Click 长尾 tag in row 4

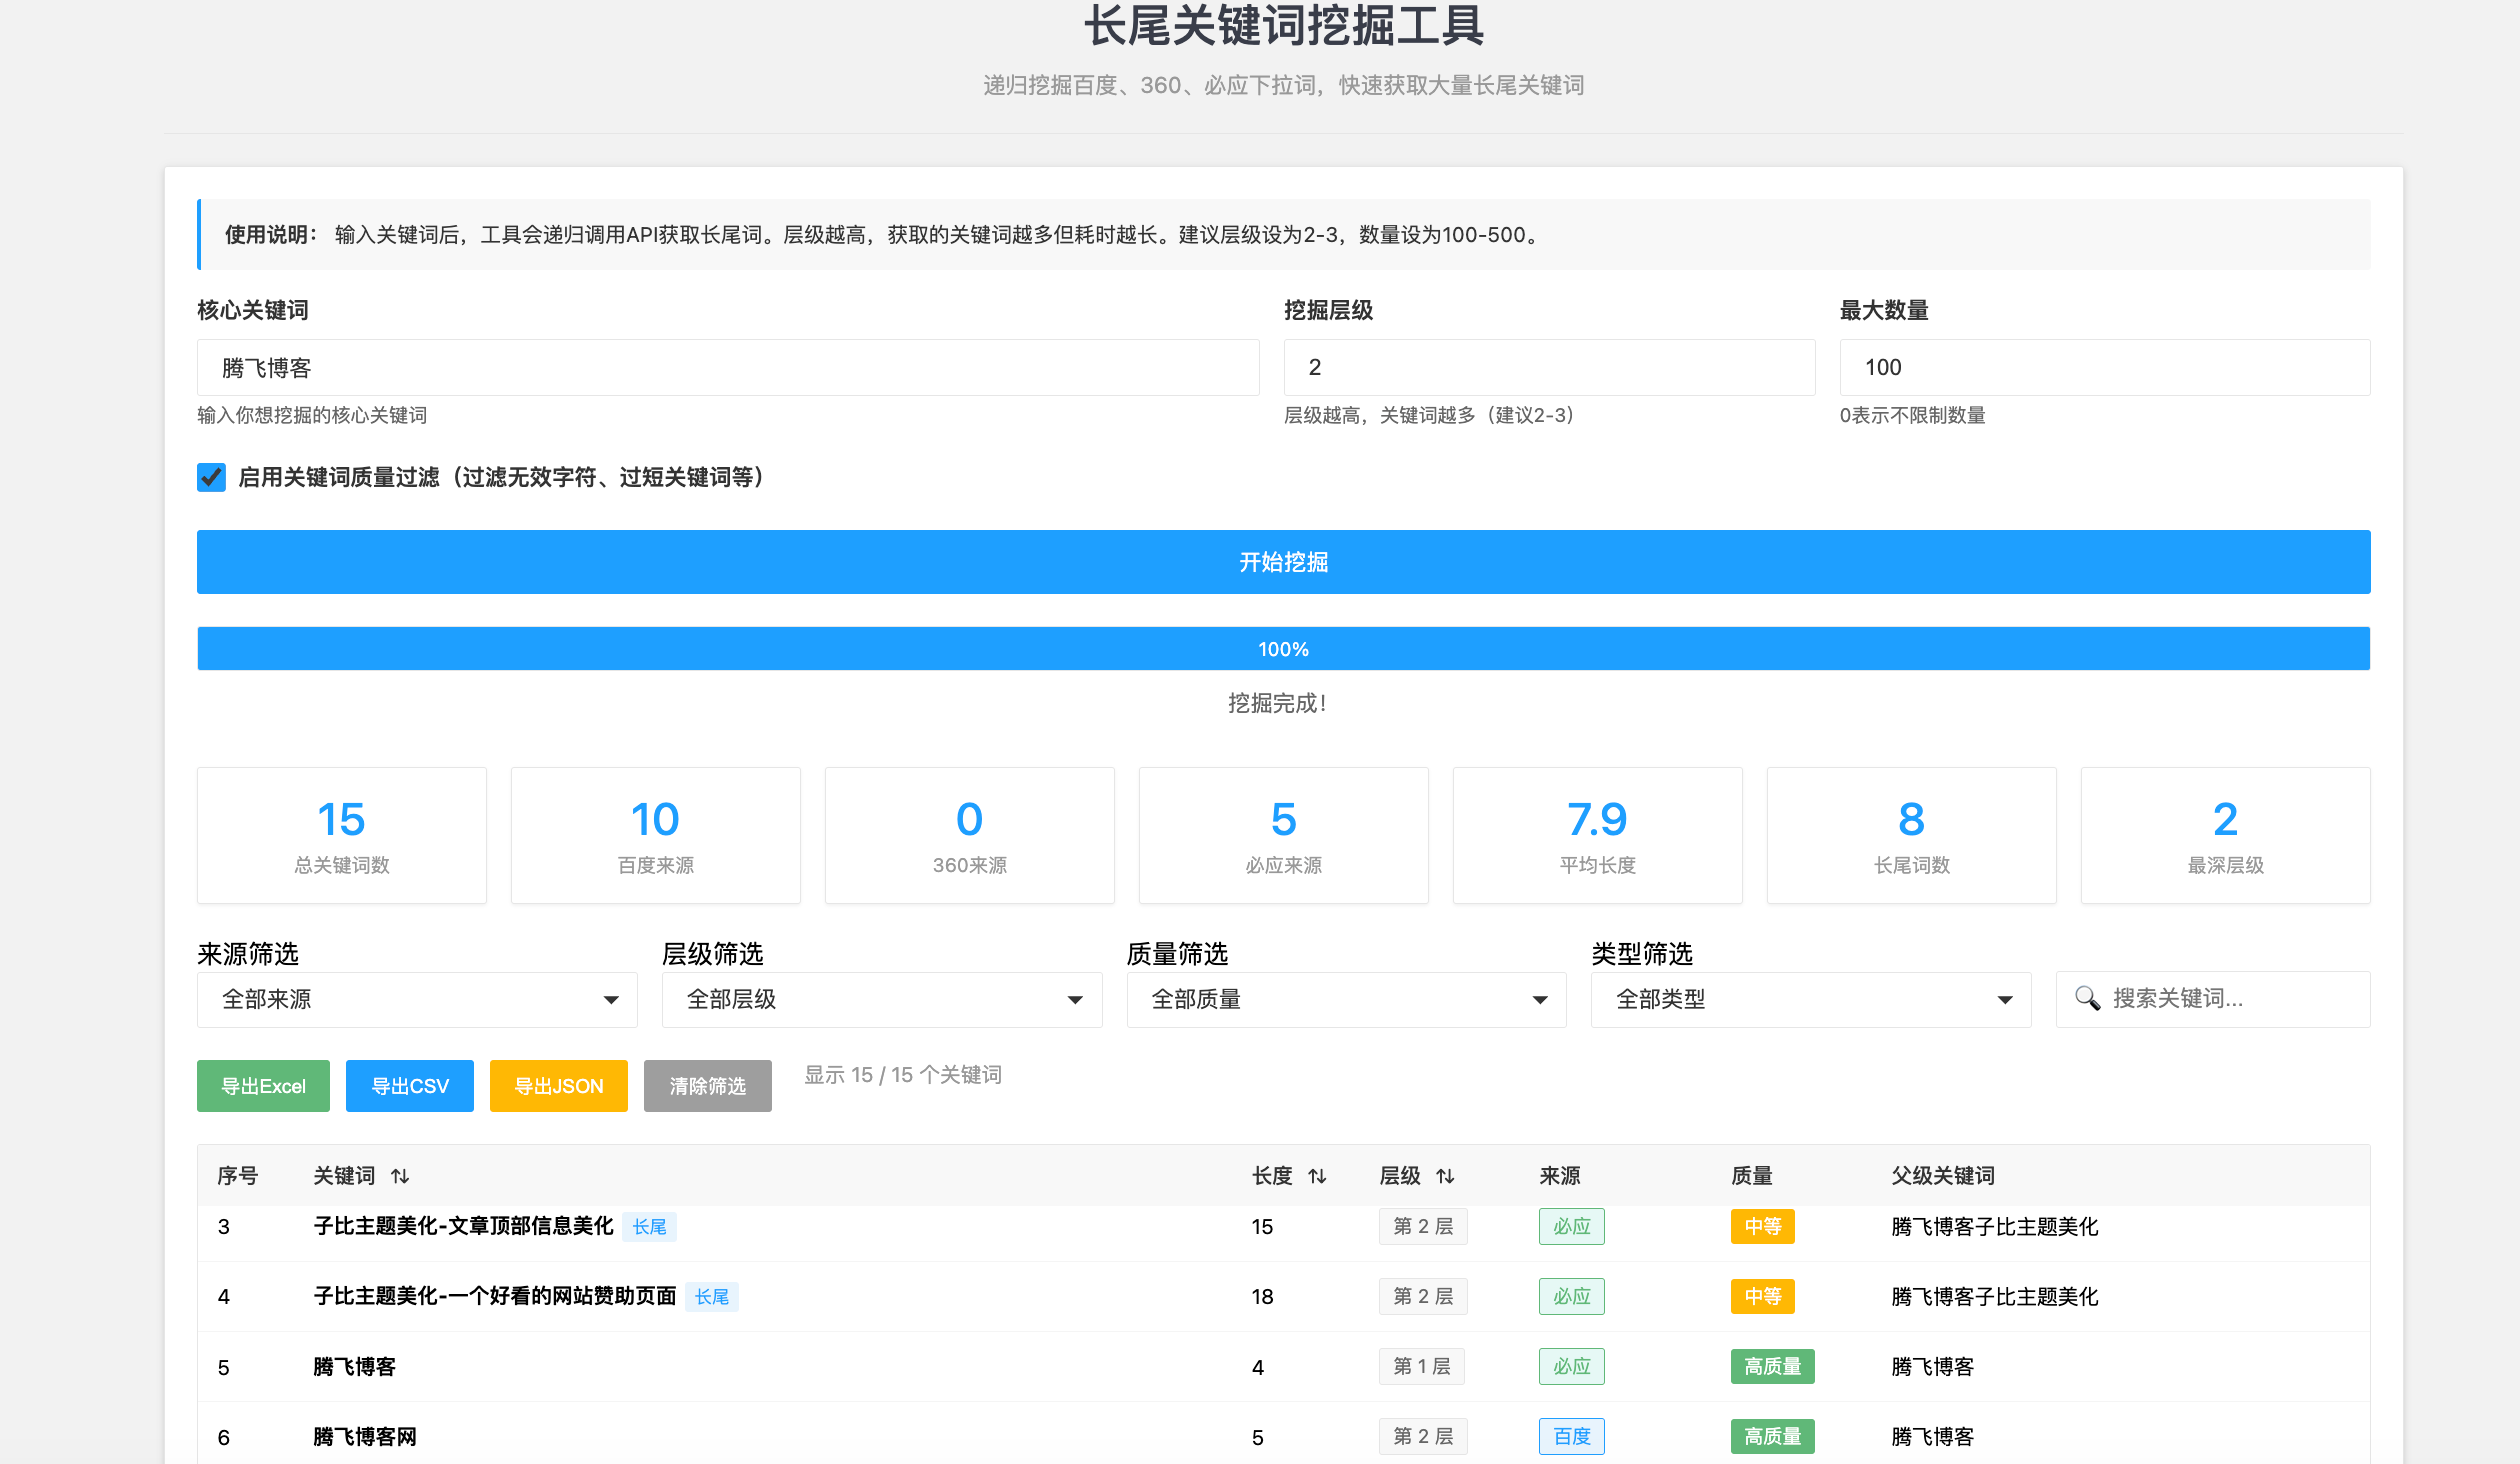(712, 1297)
